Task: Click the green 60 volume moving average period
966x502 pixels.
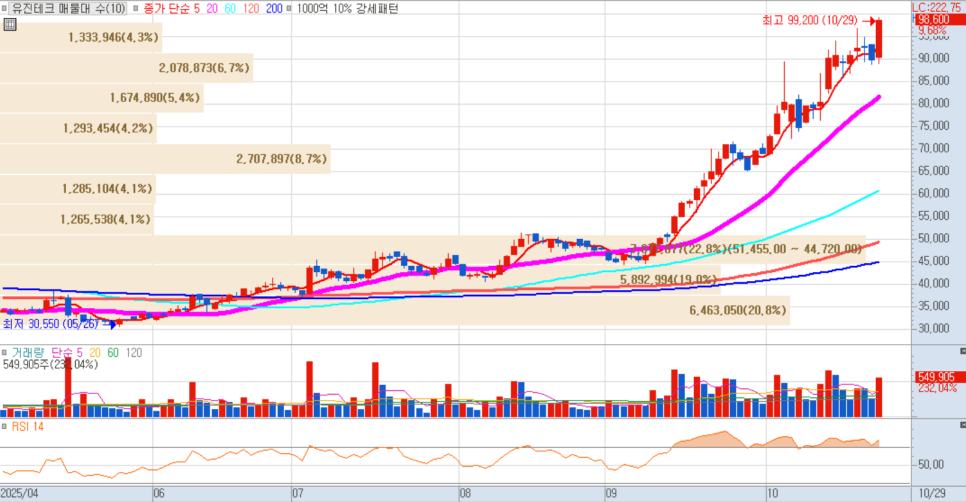Action: (x=113, y=353)
